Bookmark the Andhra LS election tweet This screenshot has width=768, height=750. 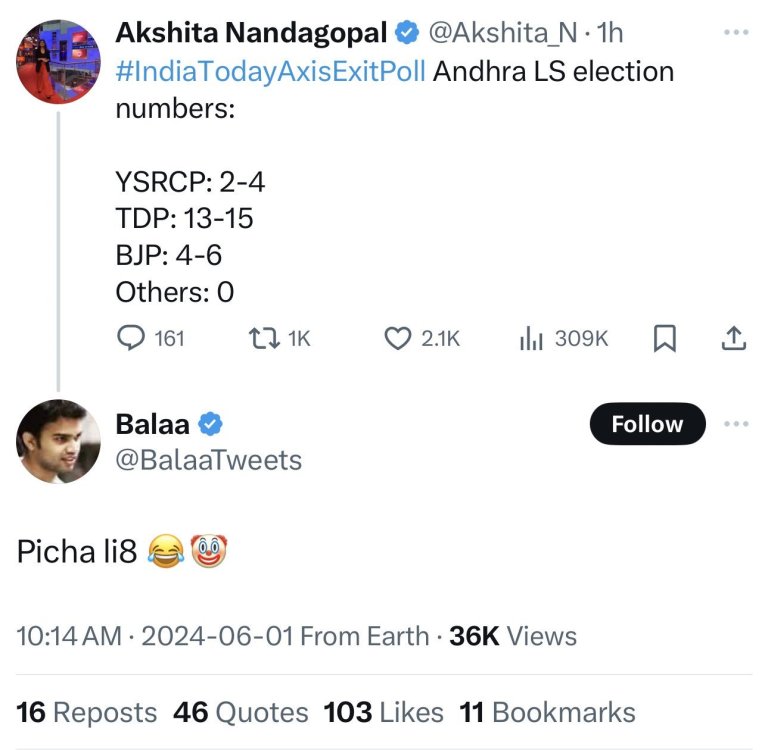(664, 339)
